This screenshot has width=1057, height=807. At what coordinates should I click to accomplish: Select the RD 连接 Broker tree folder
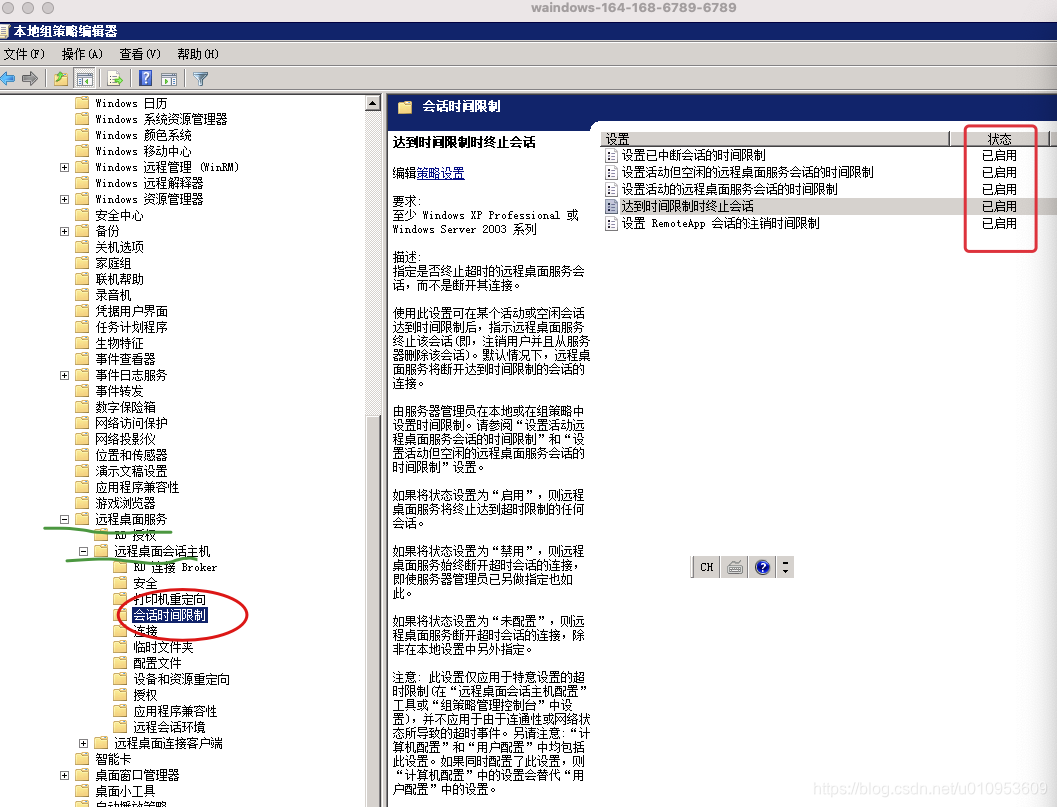point(175,567)
